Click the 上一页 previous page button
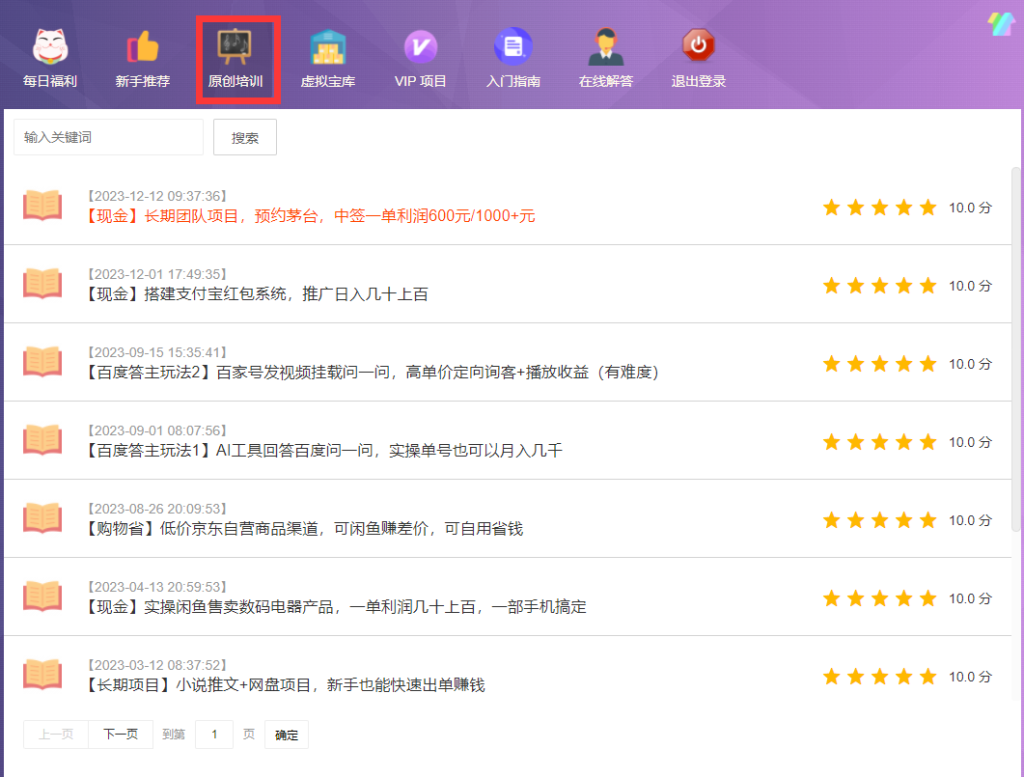This screenshot has height=777, width=1024. click(x=56, y=734)
